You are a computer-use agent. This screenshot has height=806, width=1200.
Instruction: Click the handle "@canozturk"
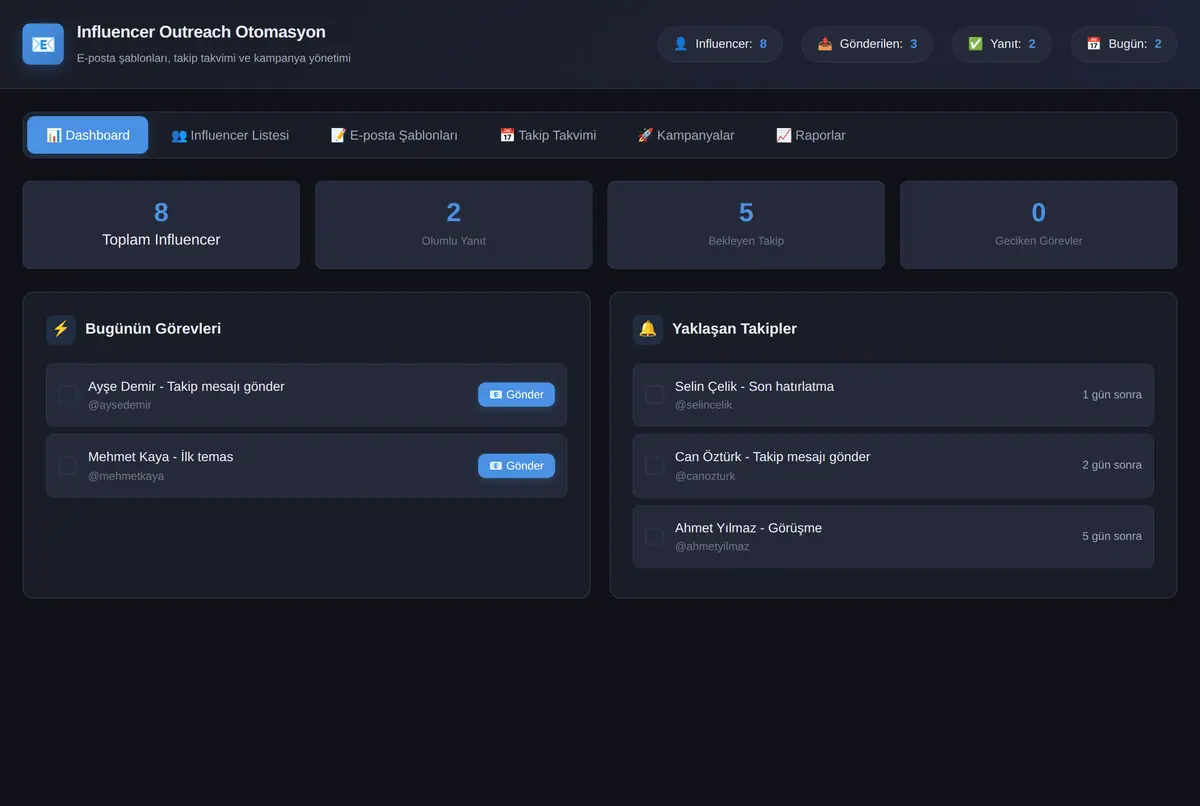pos(705,476)
